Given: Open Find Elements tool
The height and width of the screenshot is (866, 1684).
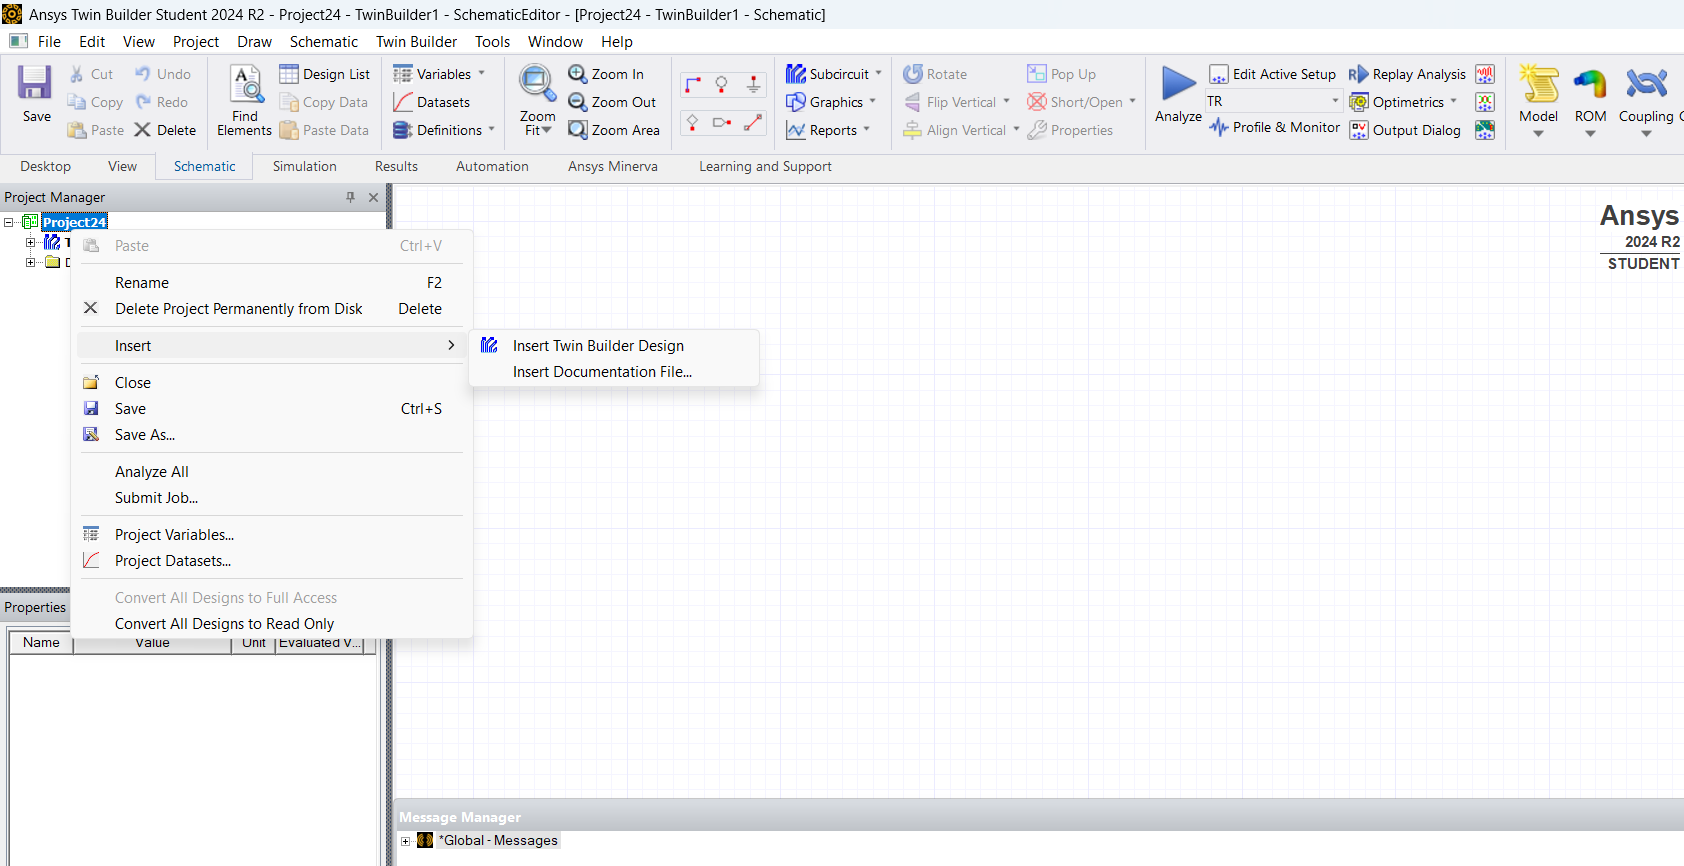Looking at the screenshot, I should point(245,101).
